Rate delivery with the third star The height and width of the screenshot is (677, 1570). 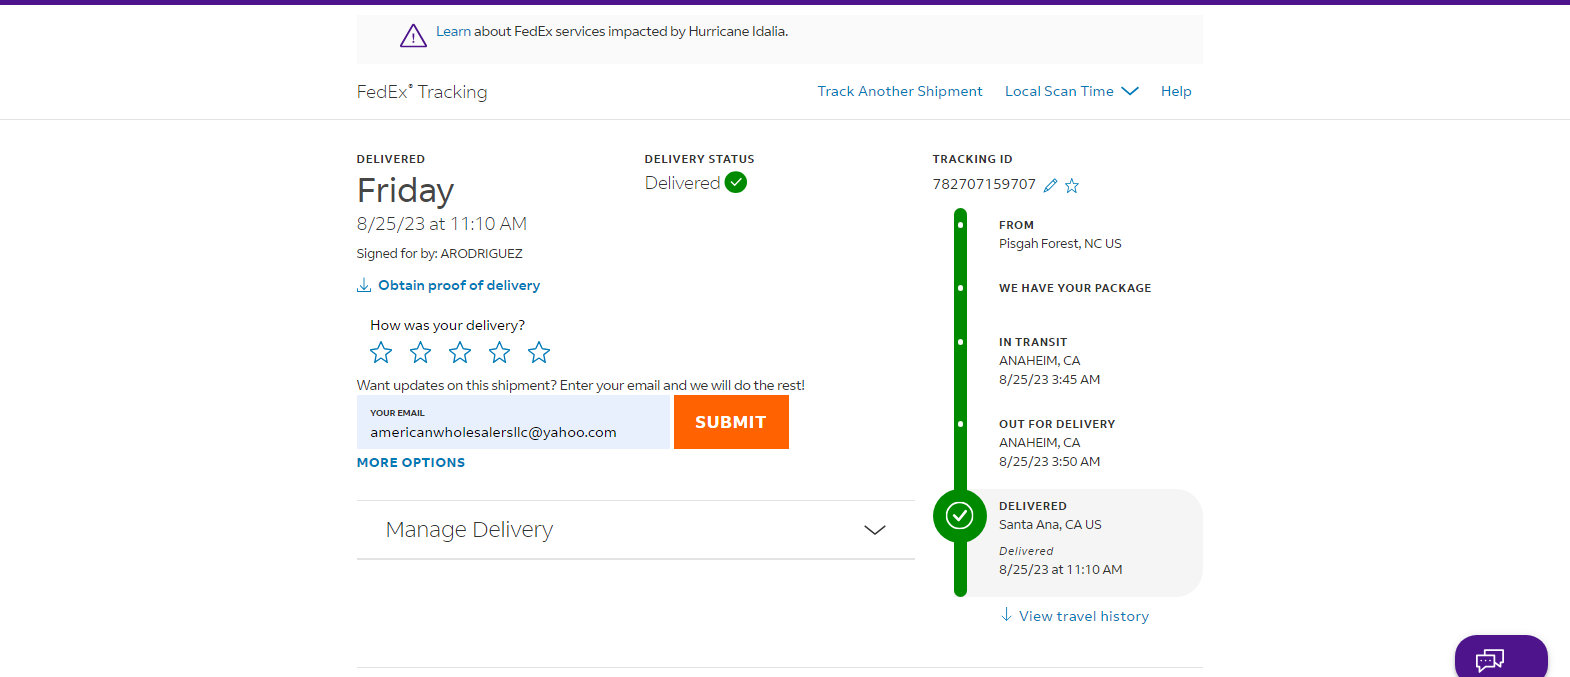point(460,352)
